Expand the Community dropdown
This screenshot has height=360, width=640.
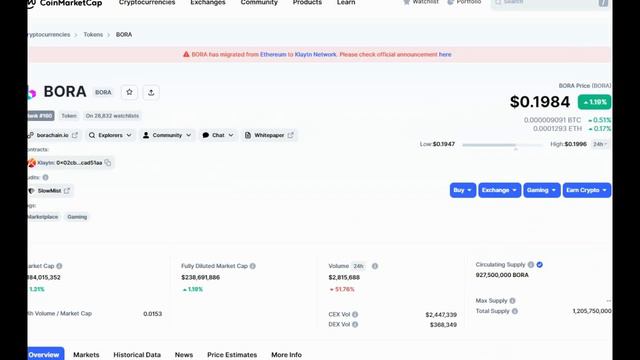coord(167,135)
